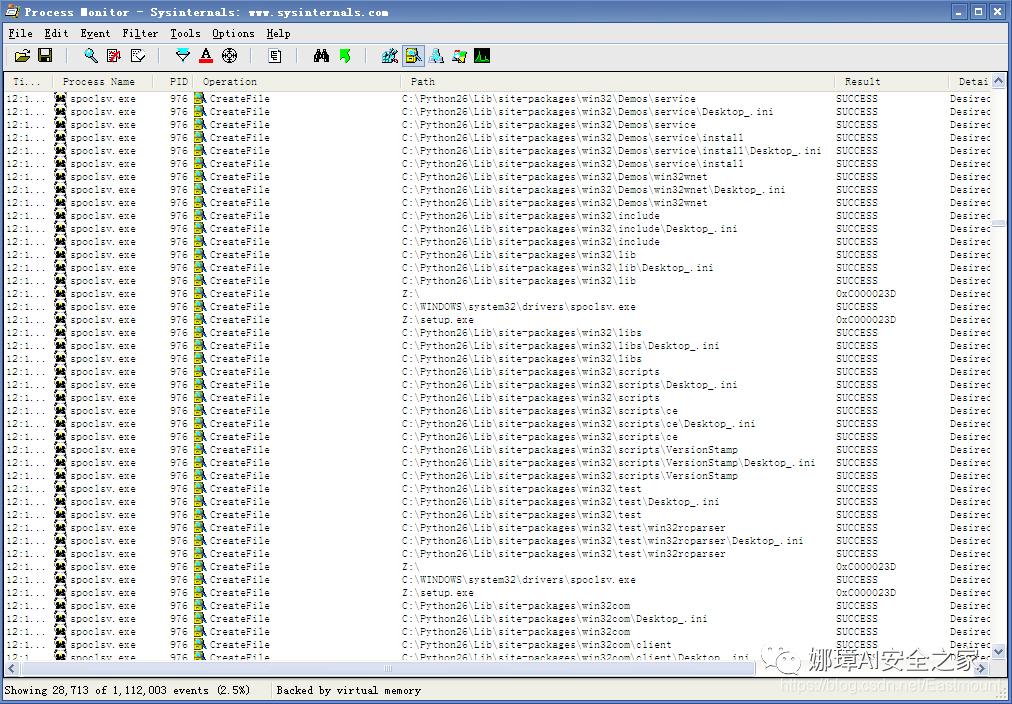Click the Operation column header
The height and width of the screenshot is (704, 1012).
tap(297, 82)
